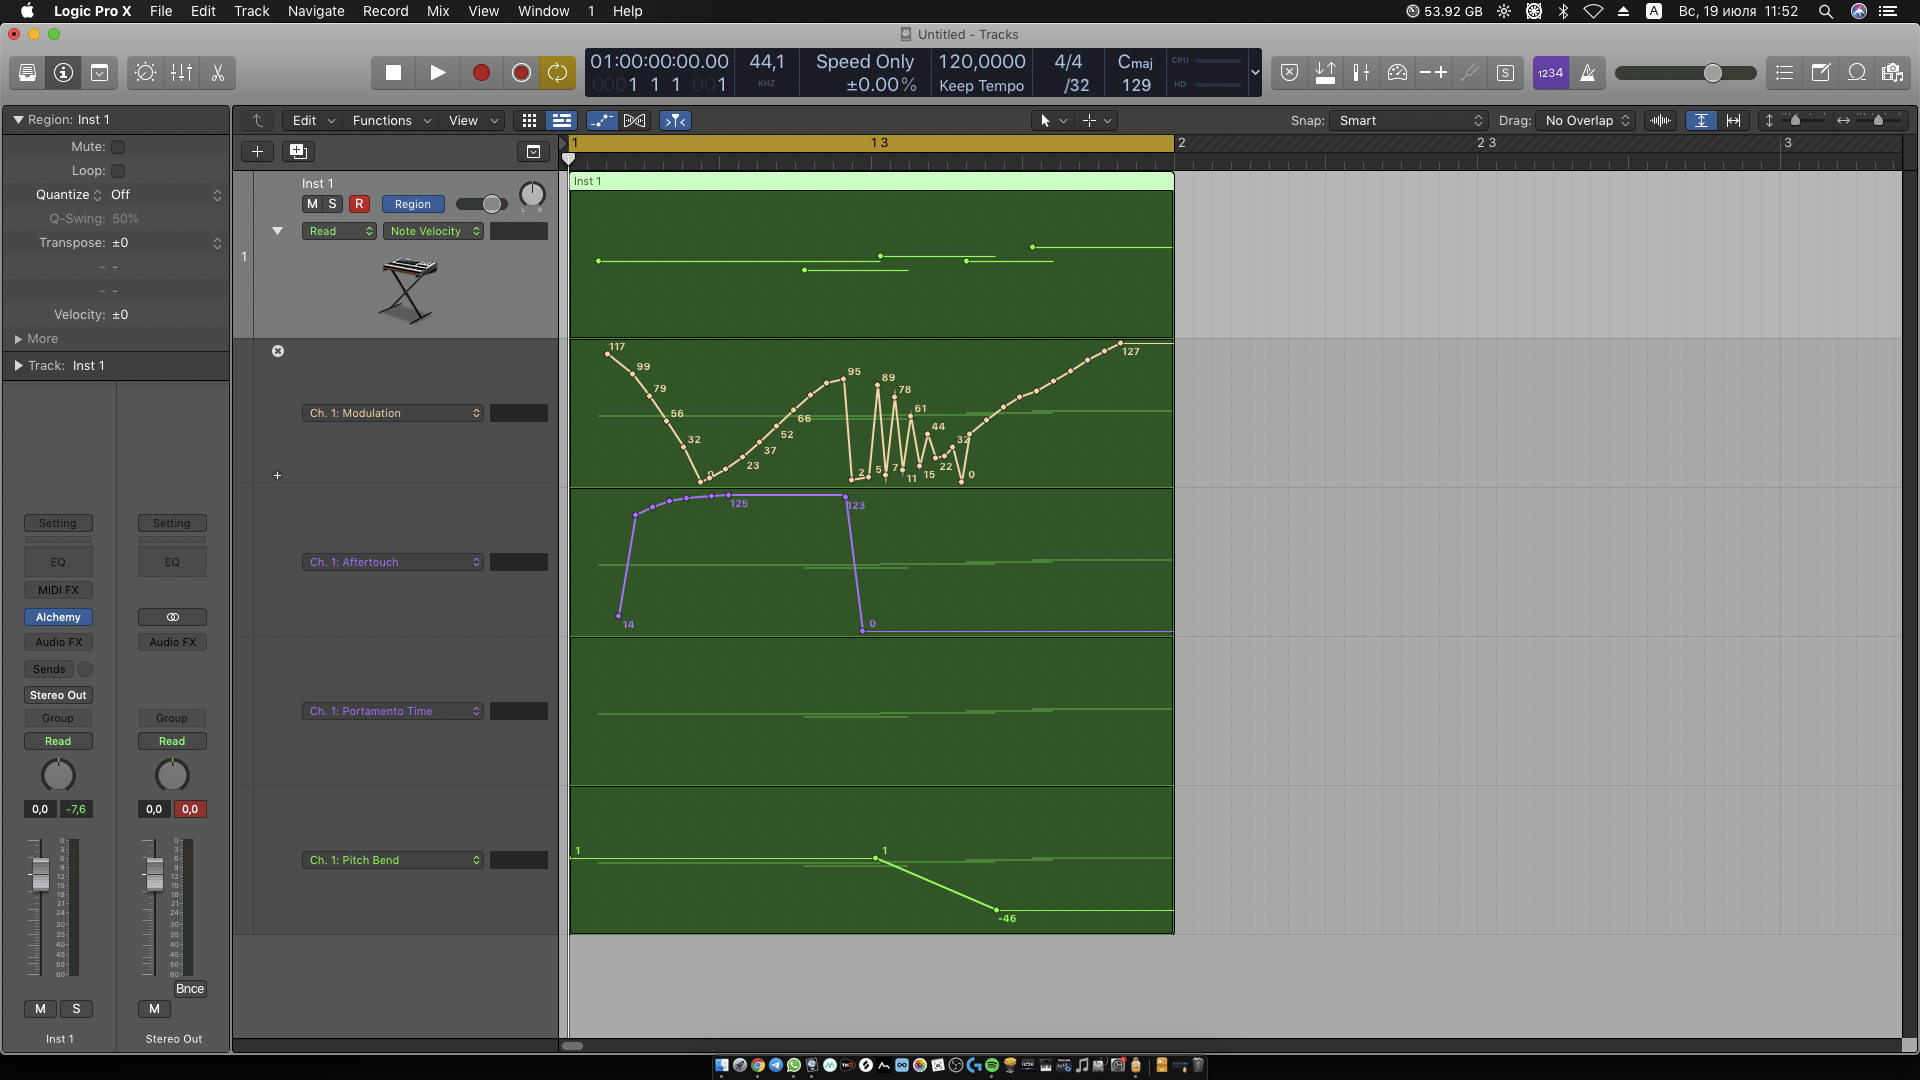Select the Scissors editors button

tap(217, 73)
